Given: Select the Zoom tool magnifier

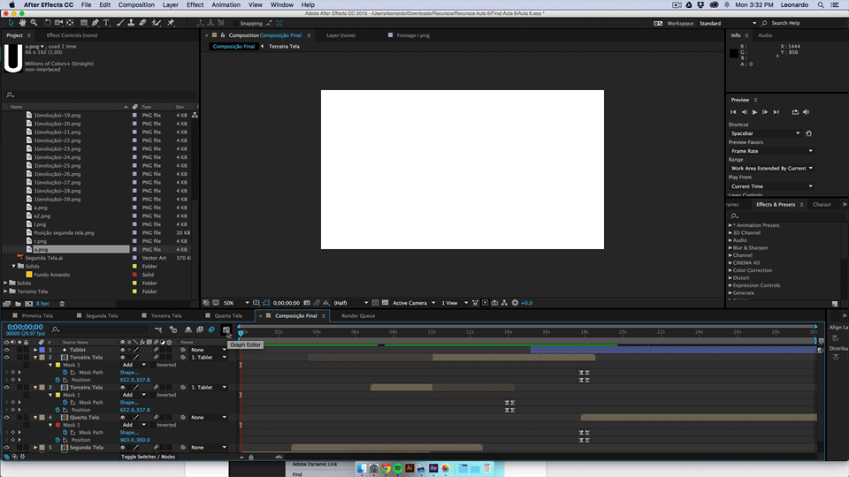Looking at the screenshot, I should (34, 23).
